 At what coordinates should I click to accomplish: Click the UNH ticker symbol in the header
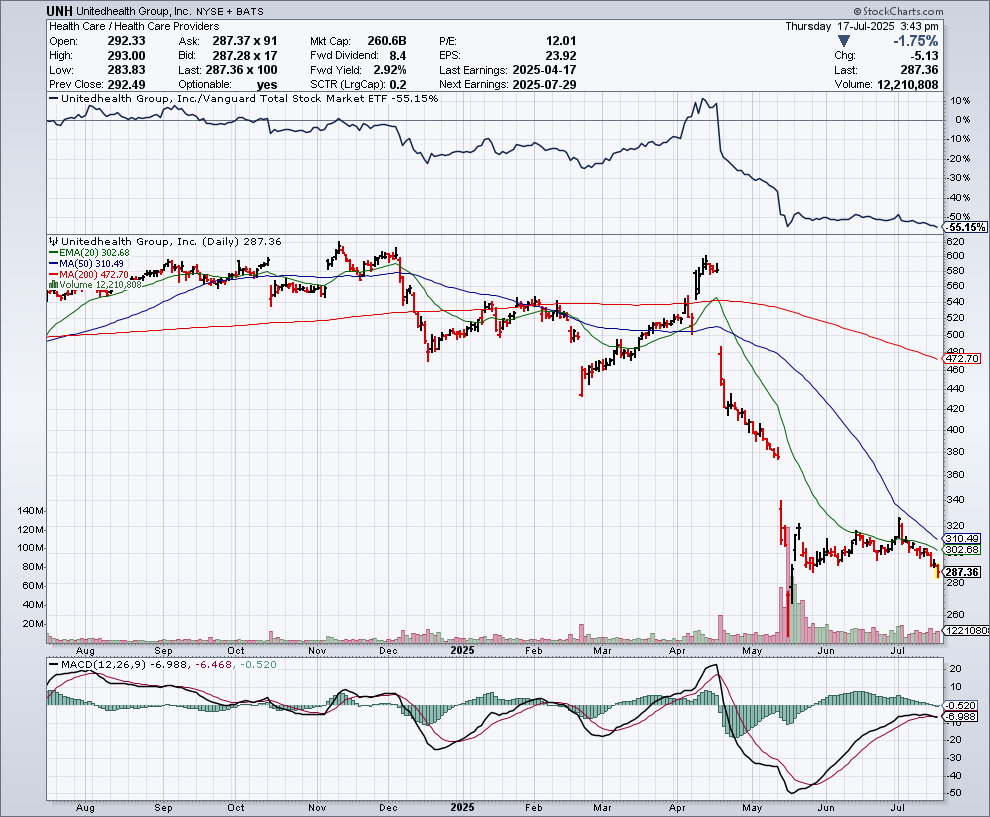tap(60, 11)
